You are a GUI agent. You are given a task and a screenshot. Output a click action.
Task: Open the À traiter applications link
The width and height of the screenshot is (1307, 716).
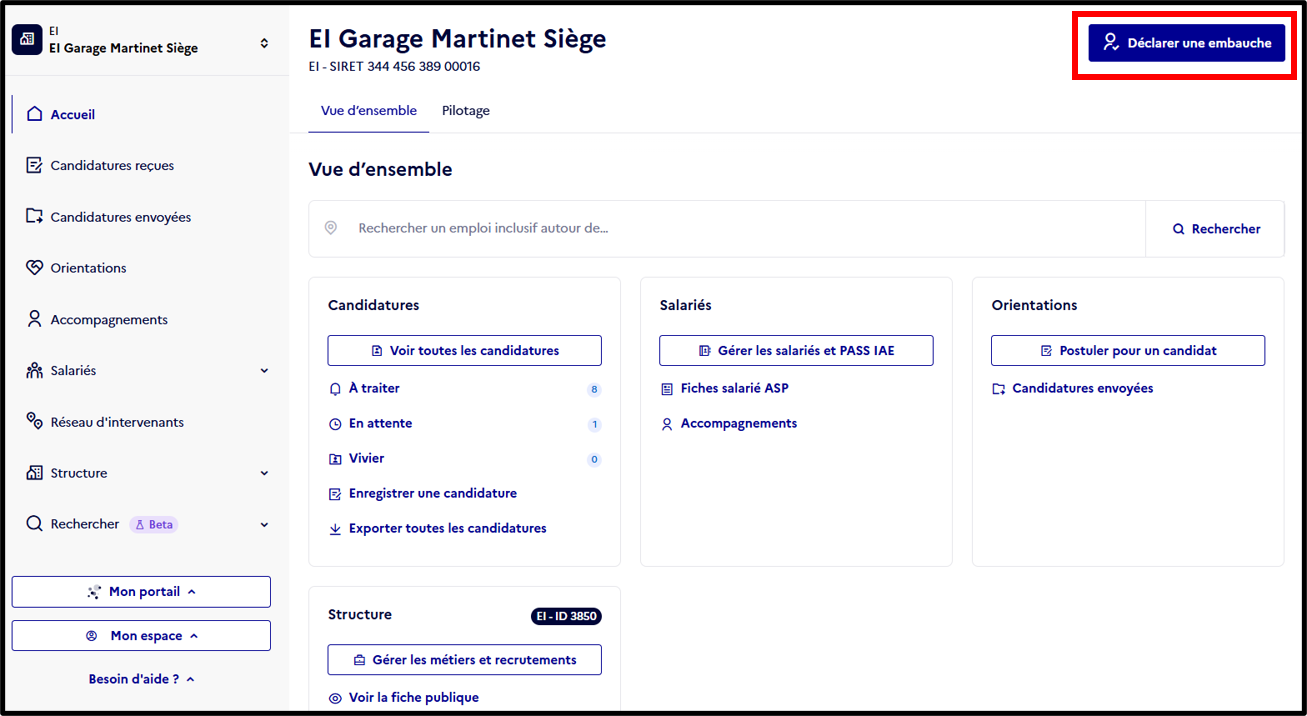coord(374,388)
